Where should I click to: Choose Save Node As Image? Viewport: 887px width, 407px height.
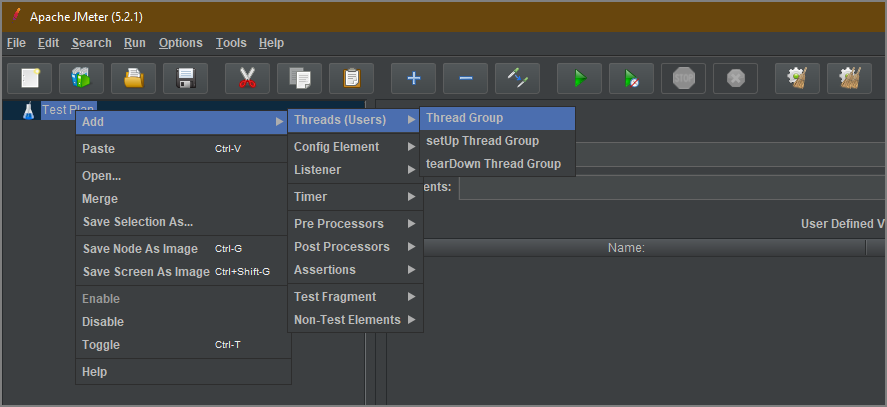[x=183, y=249]
